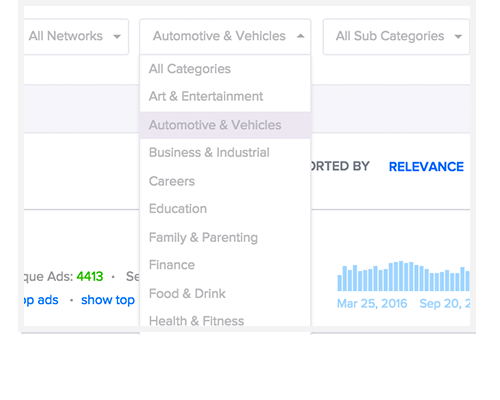The height and width of the screenshot is (400, 500).
Task: Click the ad activity bar chart
Action: 403,276
